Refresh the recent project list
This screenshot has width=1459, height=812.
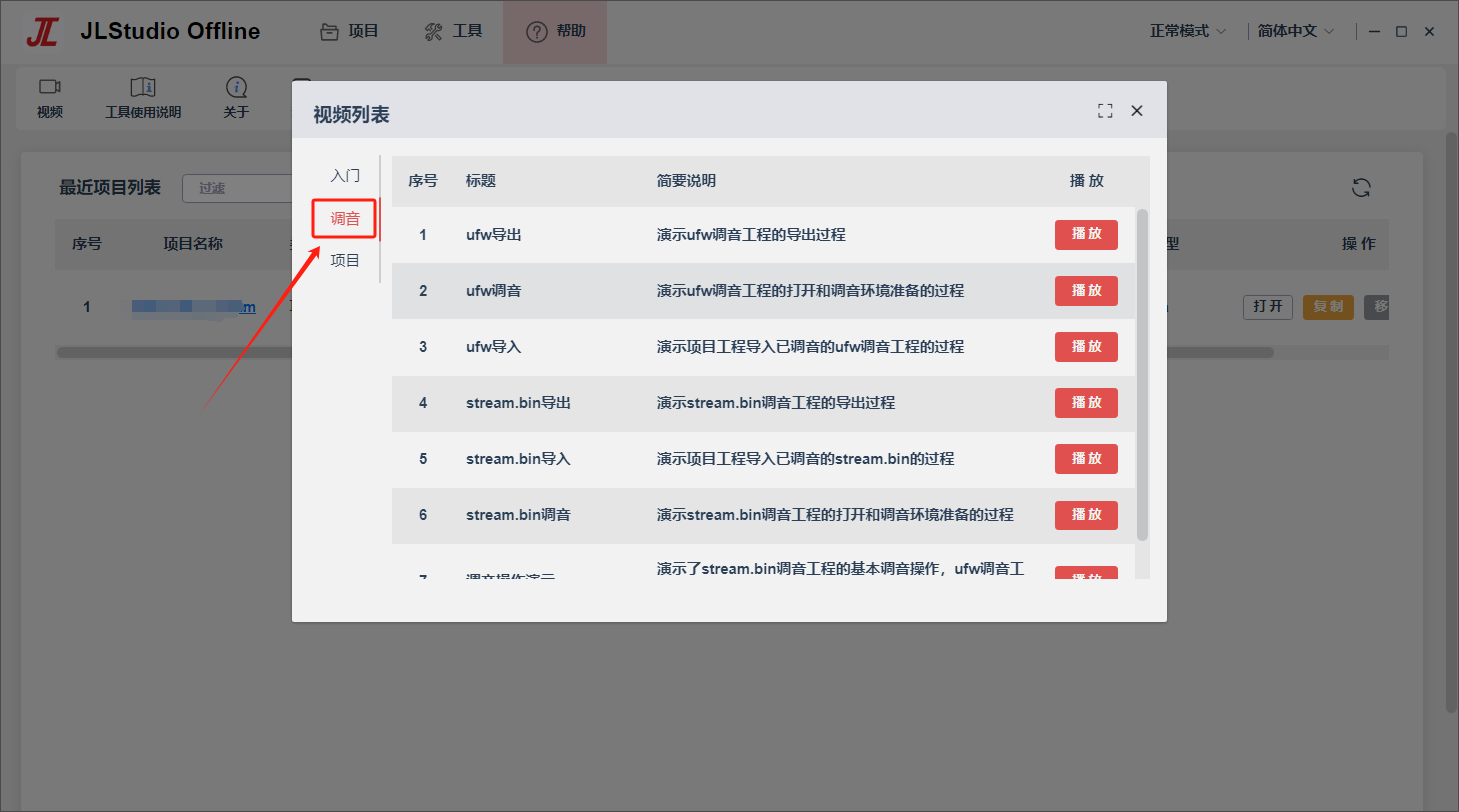tap(1361, 187)
